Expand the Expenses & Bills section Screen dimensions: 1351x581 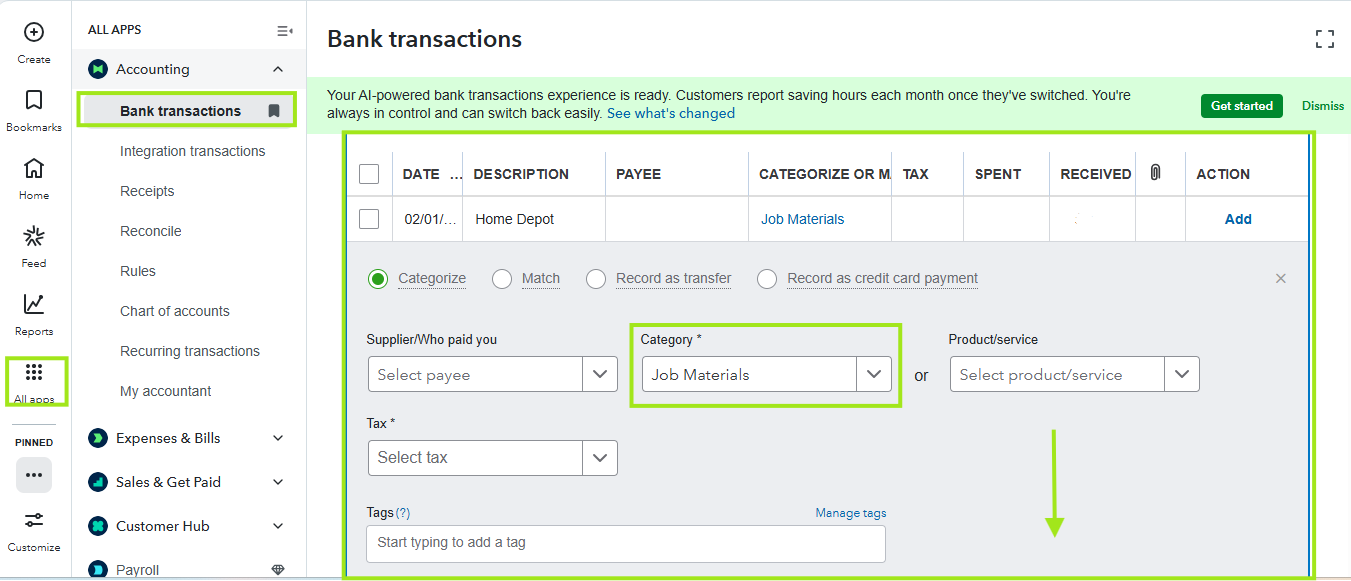tap(278, 438)
